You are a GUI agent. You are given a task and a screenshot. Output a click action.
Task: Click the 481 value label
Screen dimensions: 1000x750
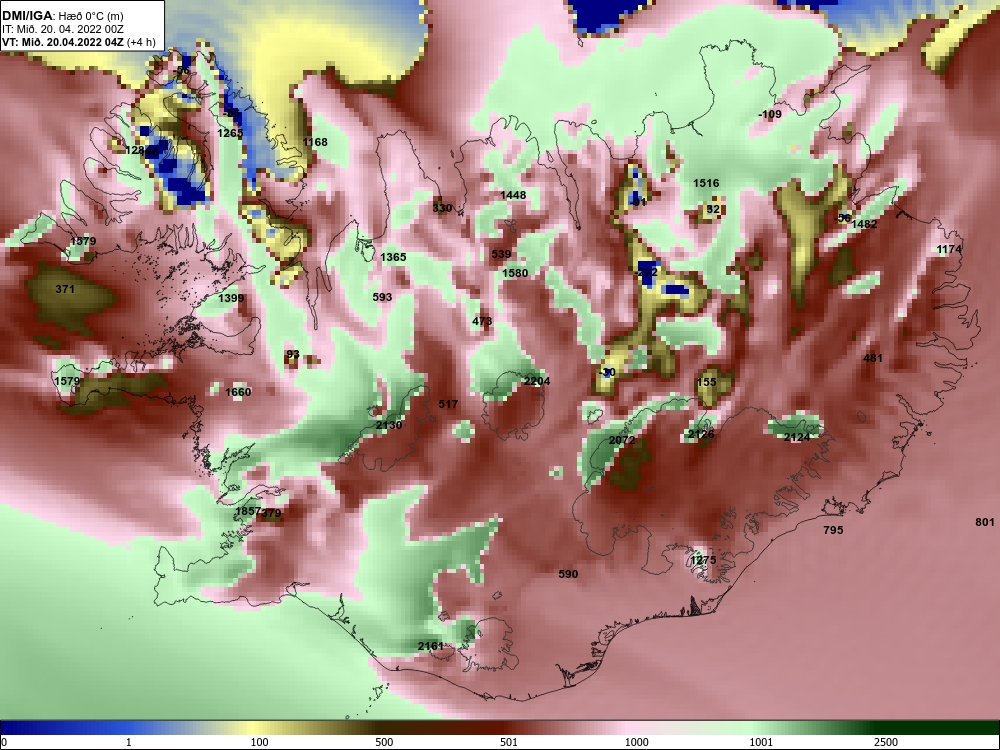pyautogui.click(x=873, y=358)
